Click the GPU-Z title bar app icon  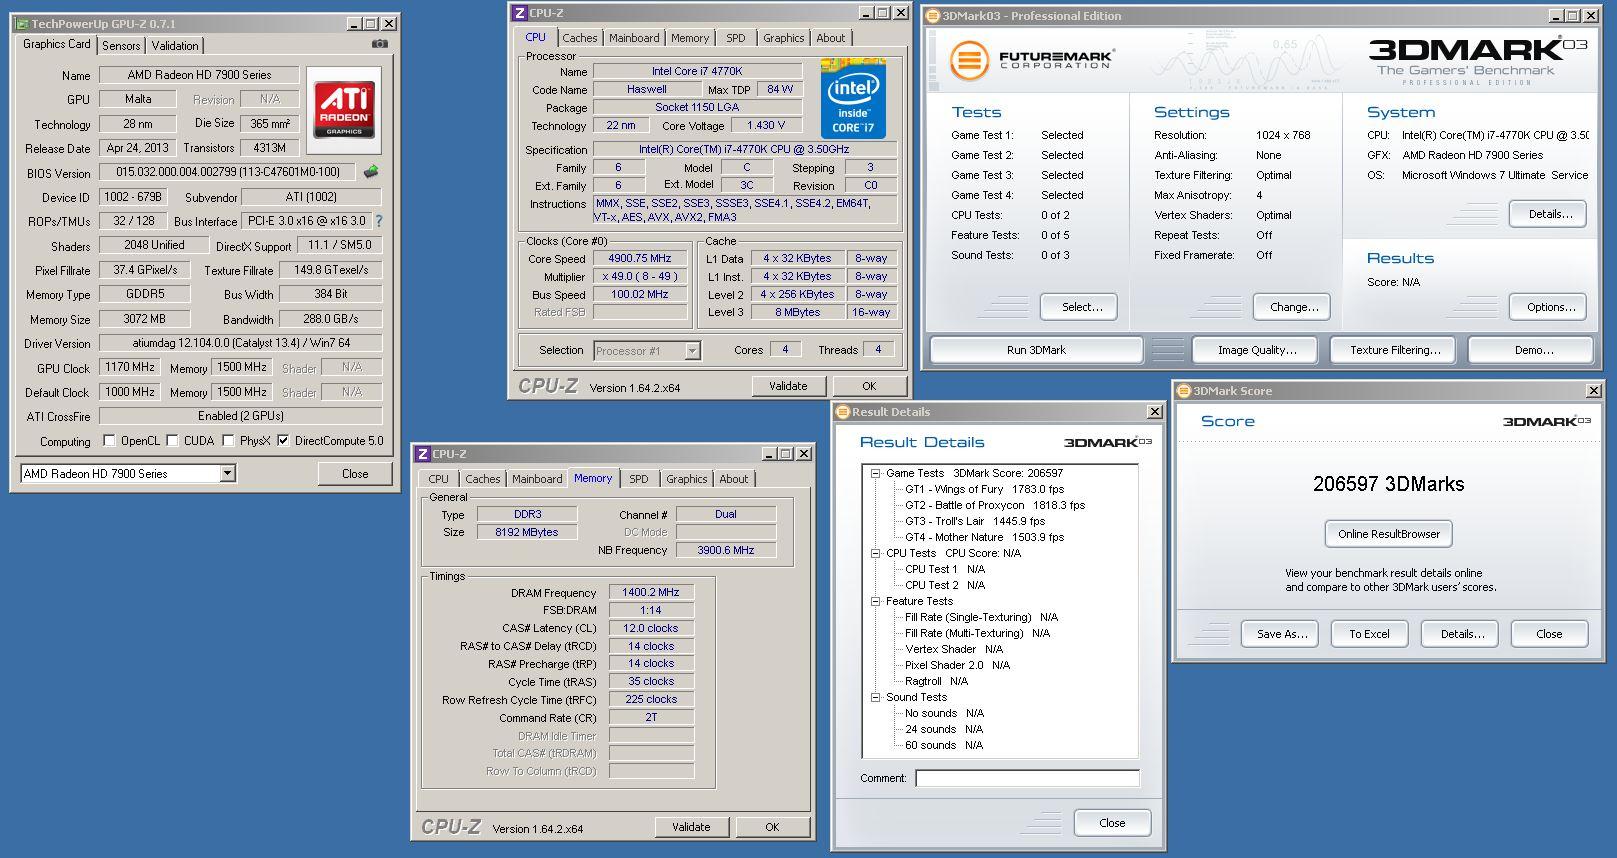pos(23,23)
